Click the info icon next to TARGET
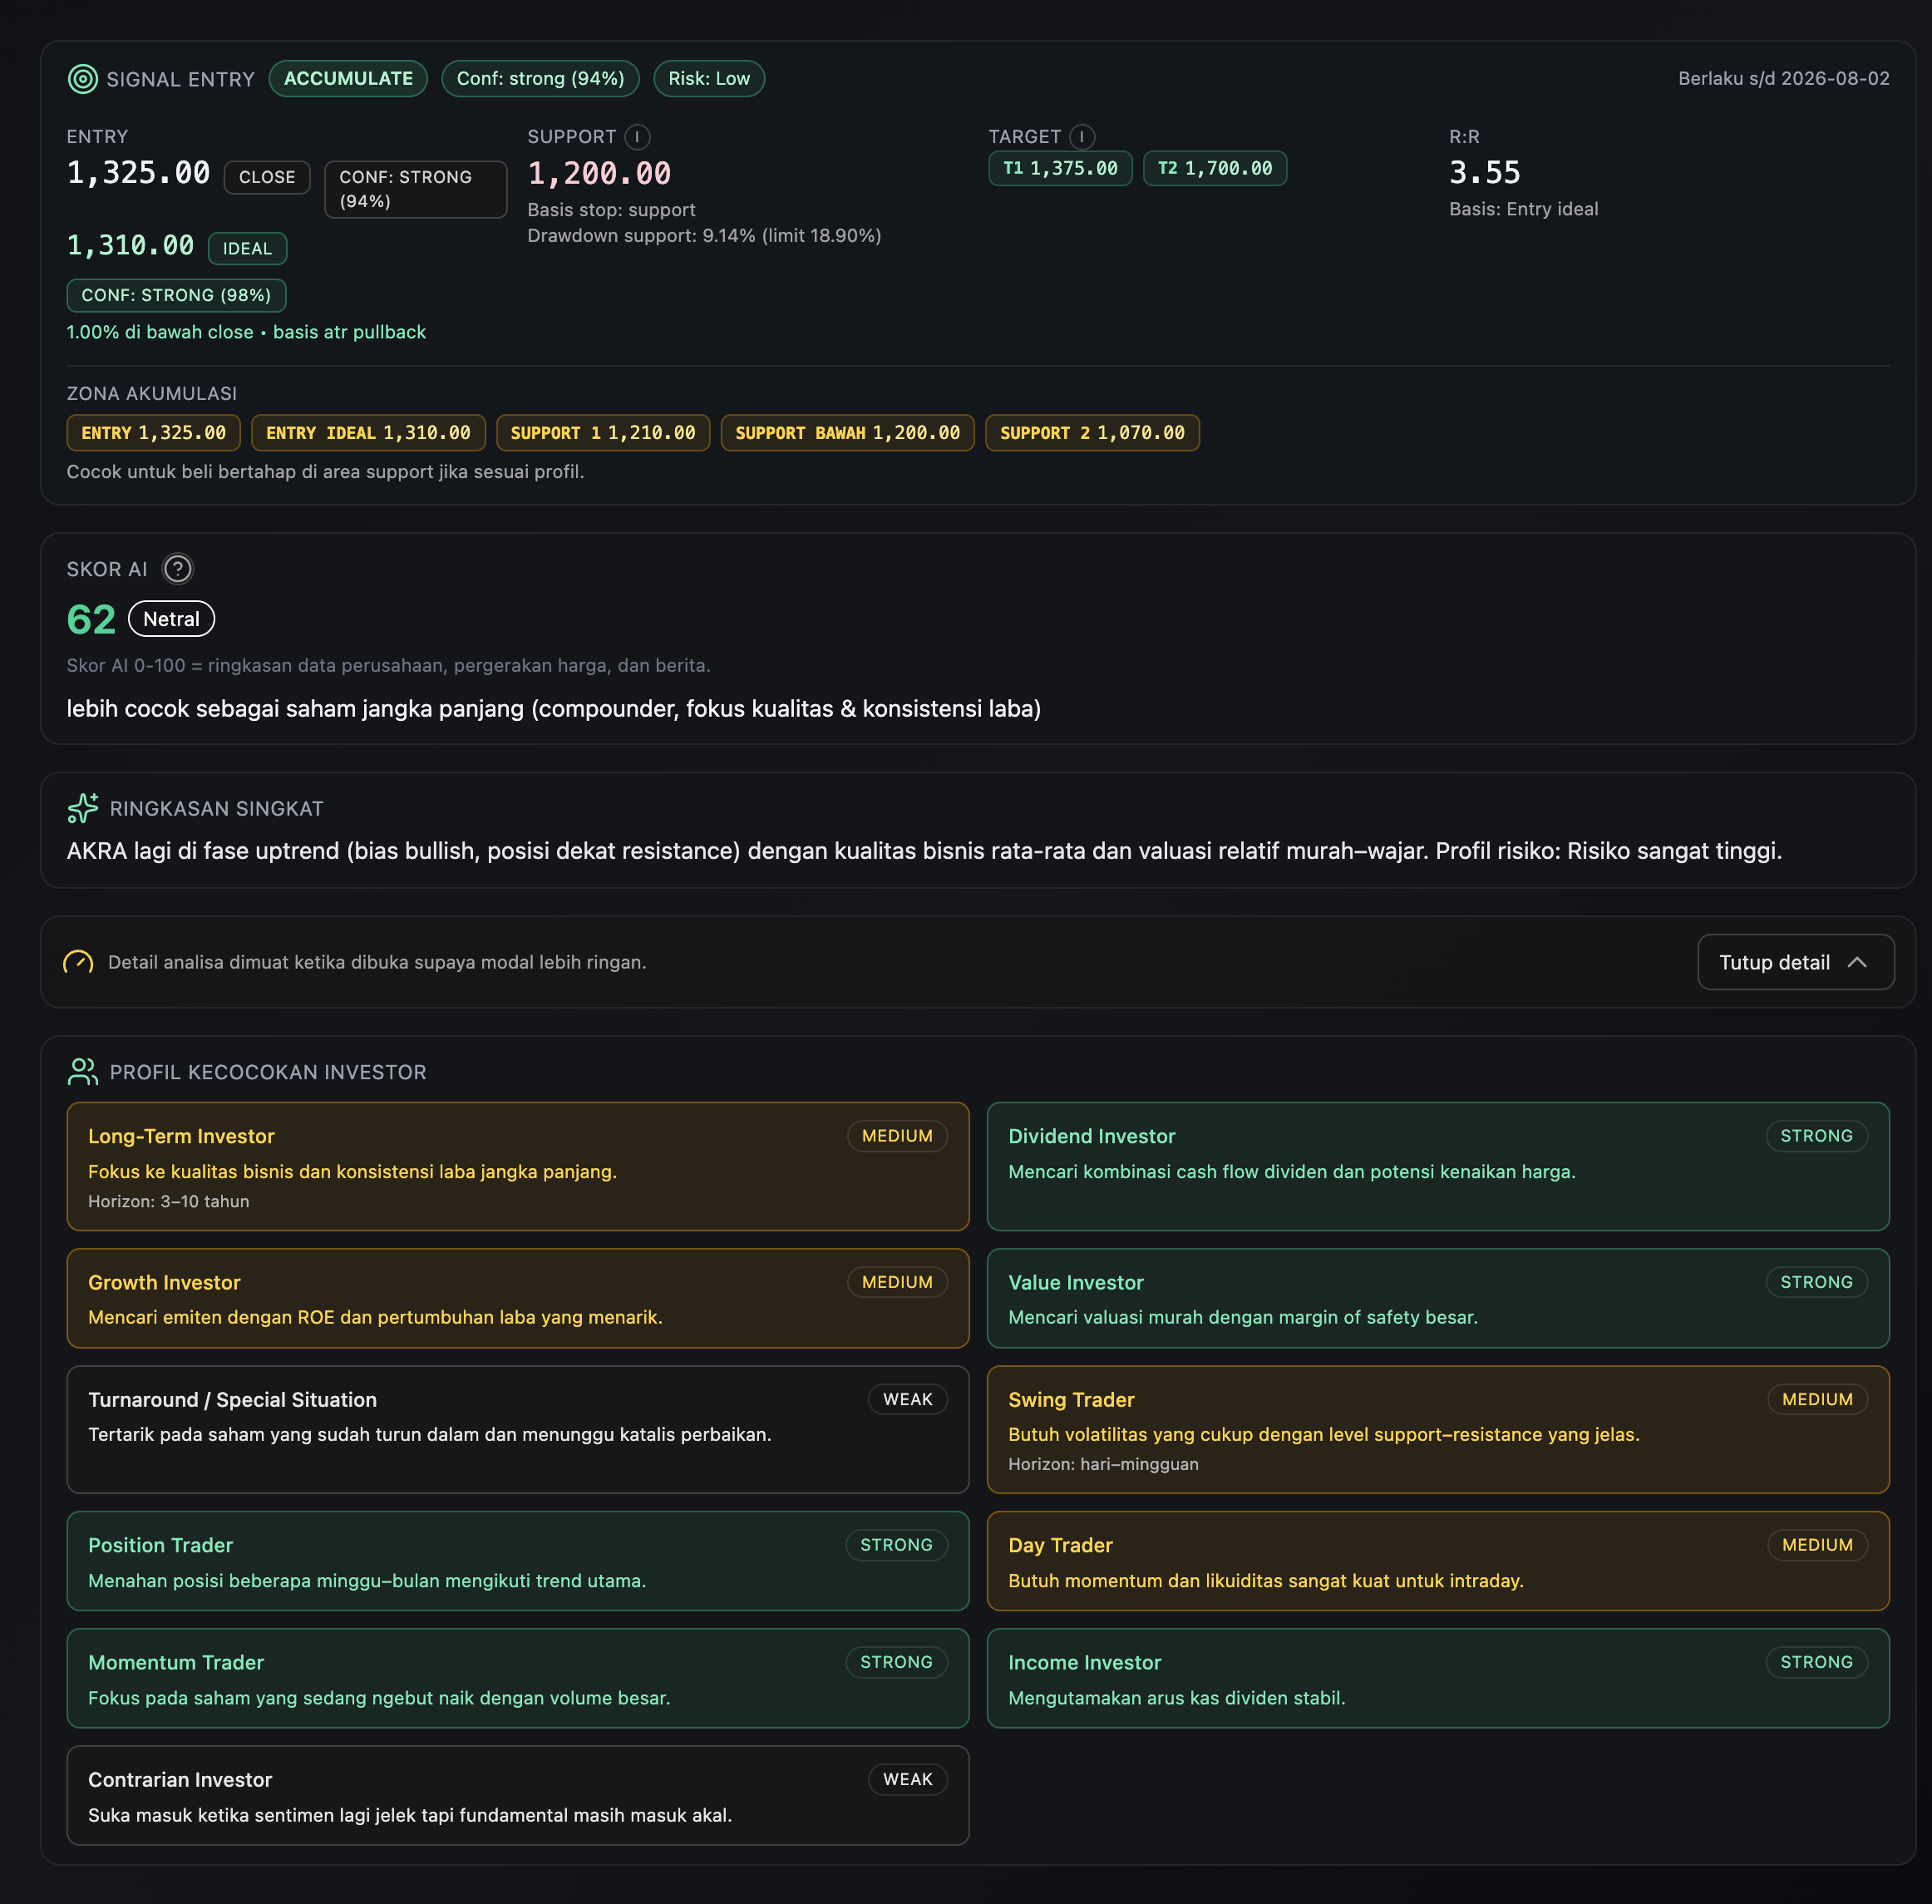The width and height of the screenshot is (1932, 1904). [x=1081, y=136]
